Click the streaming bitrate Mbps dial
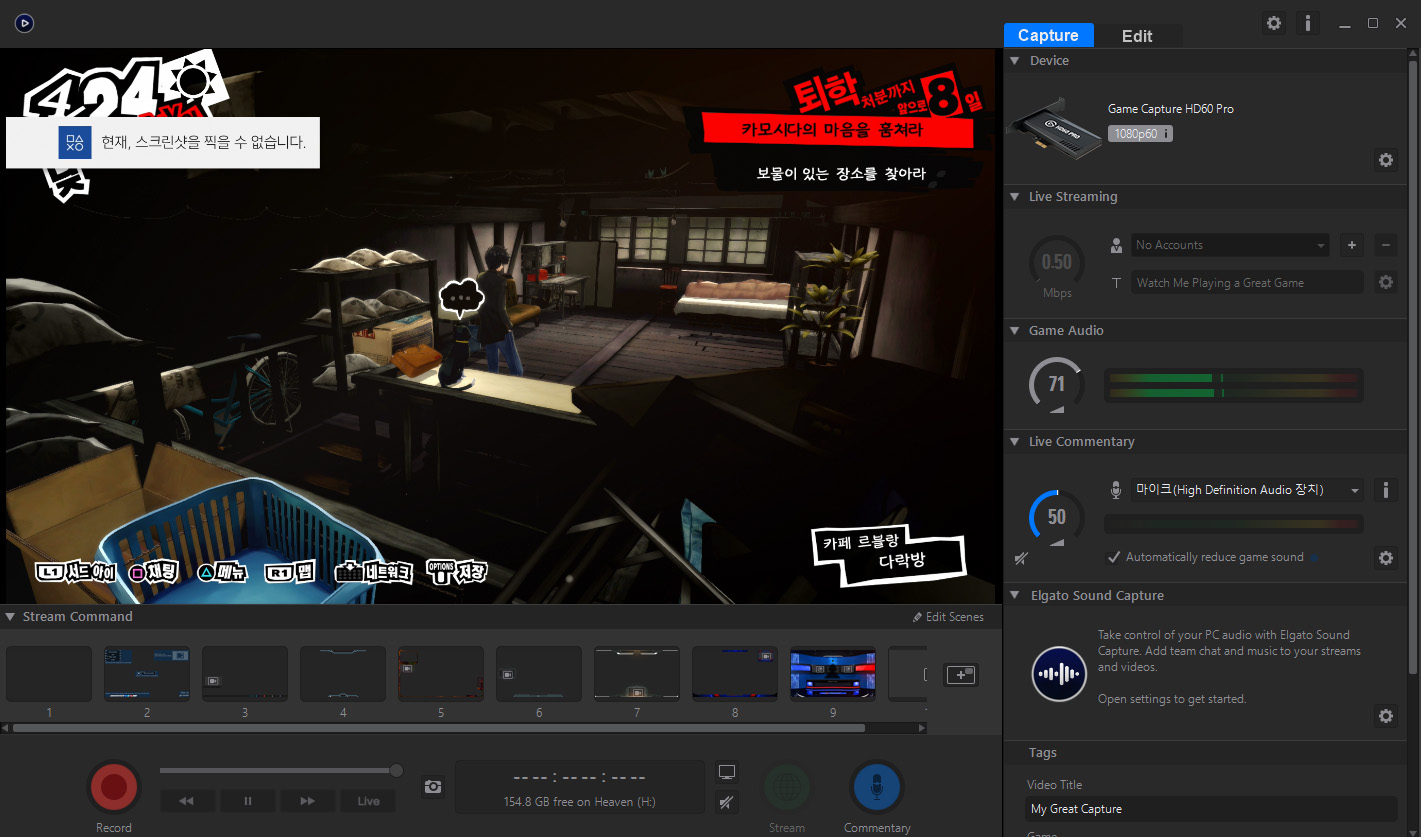Viewport: 1421px width, 837px height. tap(1056, 263)
